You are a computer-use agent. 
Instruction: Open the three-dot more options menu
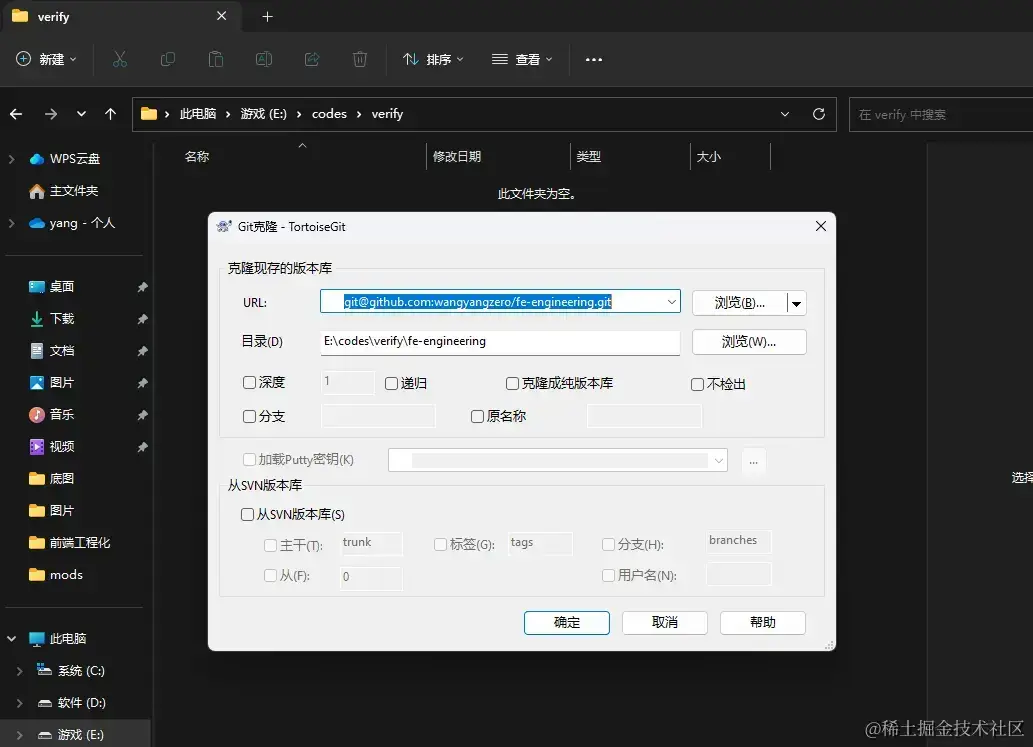click(x=594, y=59)
